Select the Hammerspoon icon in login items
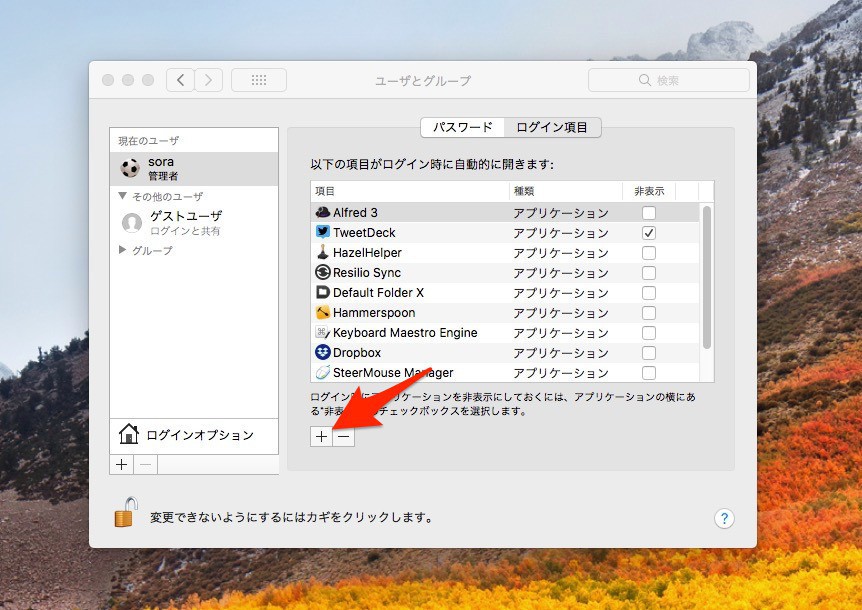Image resolution: width=862 pixels, height=610 pixels. point(322,313)
